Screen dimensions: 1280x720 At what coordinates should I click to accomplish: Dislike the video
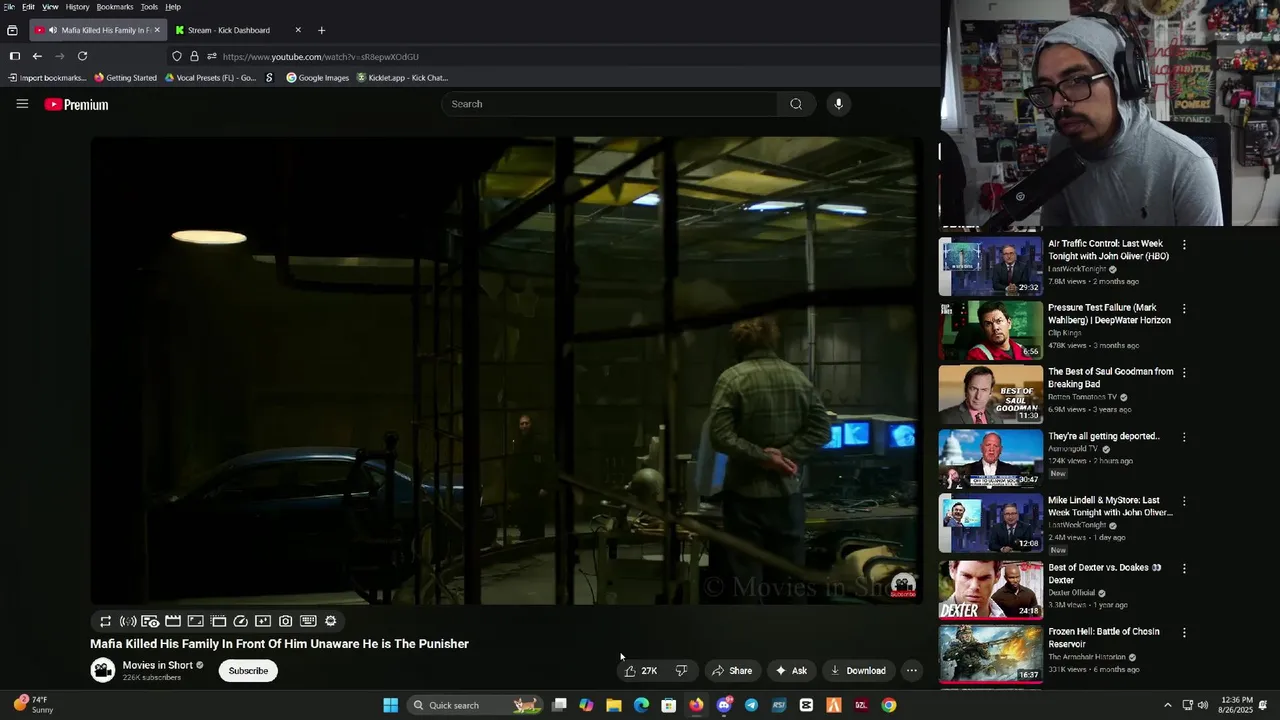click(x=681, y=671)
